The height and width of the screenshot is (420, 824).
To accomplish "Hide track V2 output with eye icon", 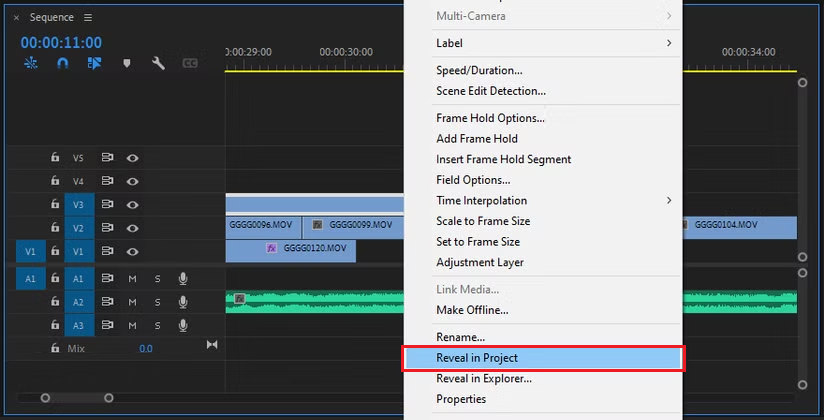I will point(132,228).
